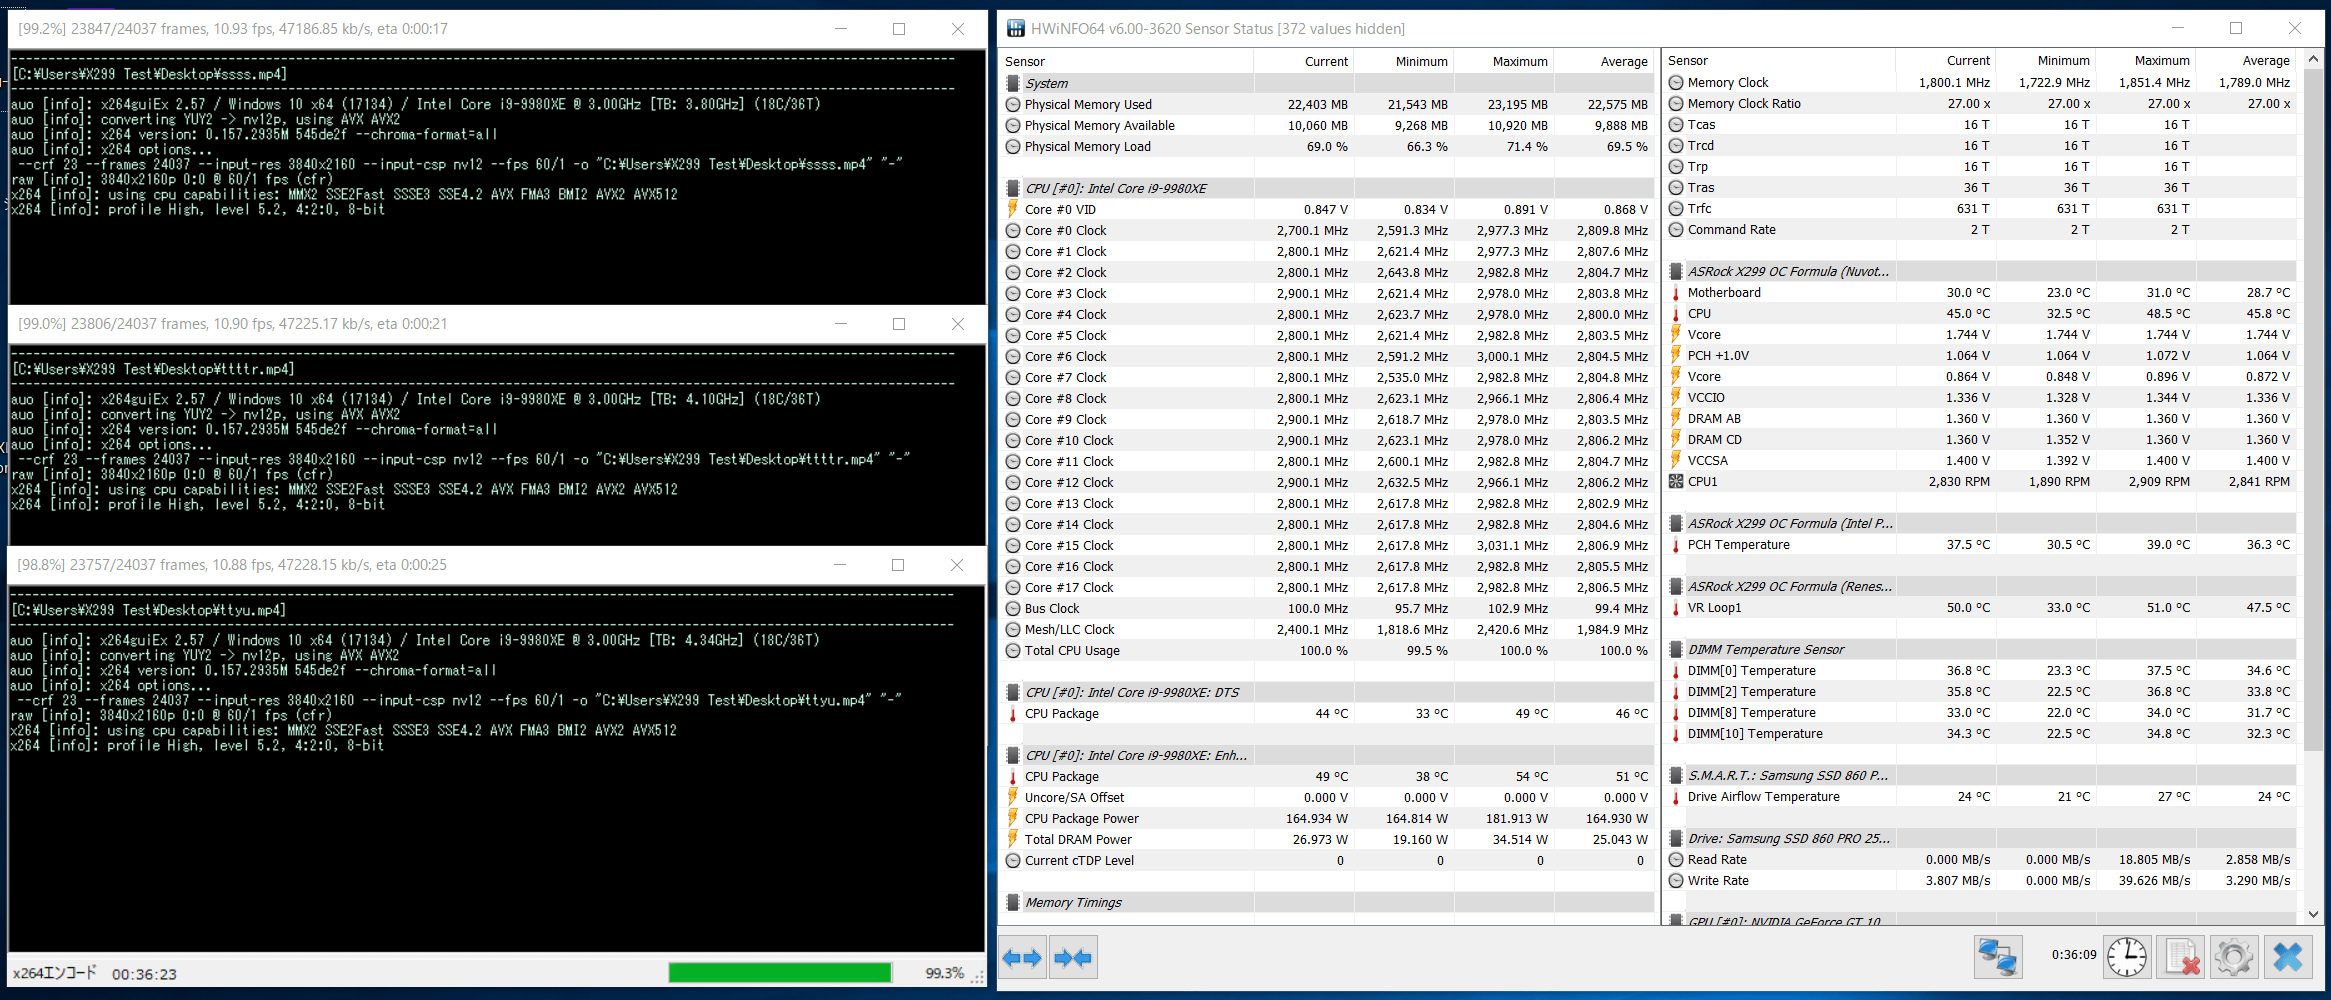
Task: Click the Maximum column header above System group
Action: click(1504, 61)
